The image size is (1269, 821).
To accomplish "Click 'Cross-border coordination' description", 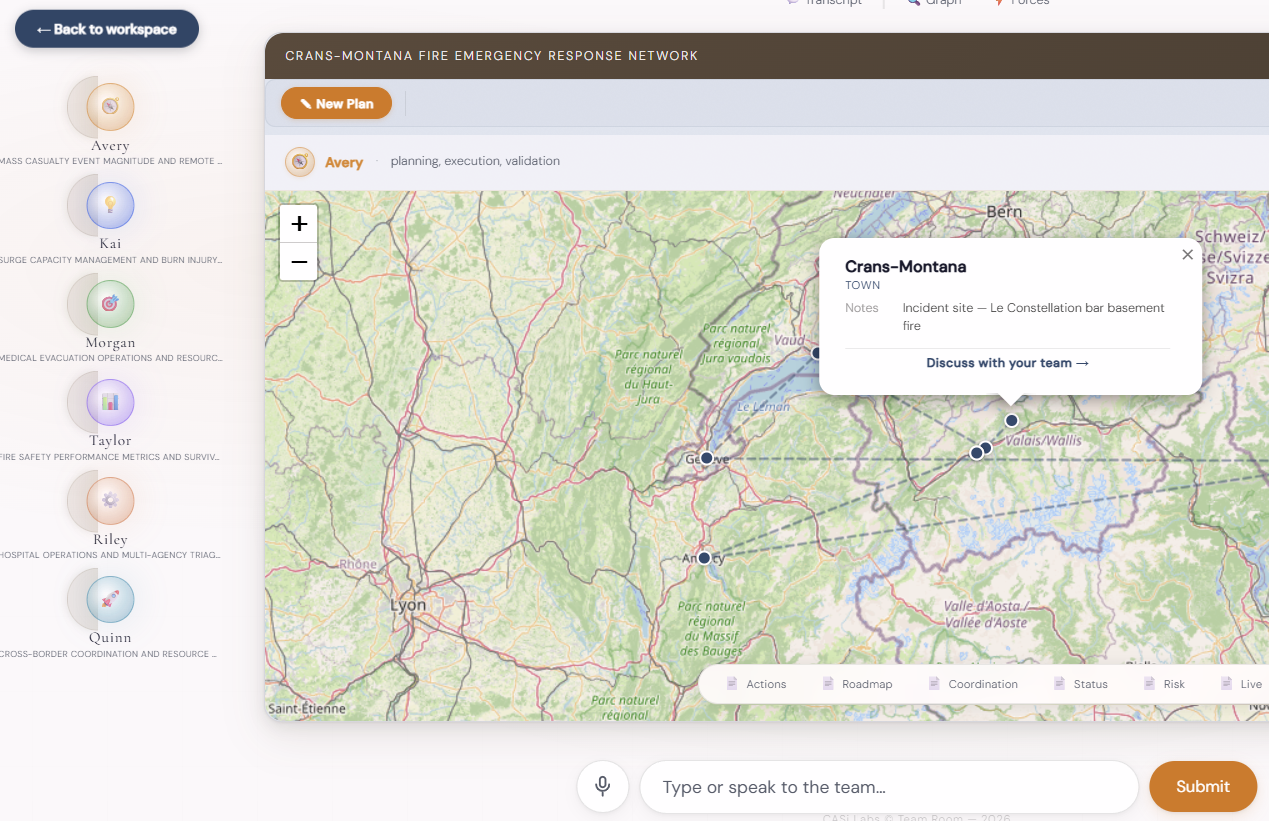I will (108, 654).
